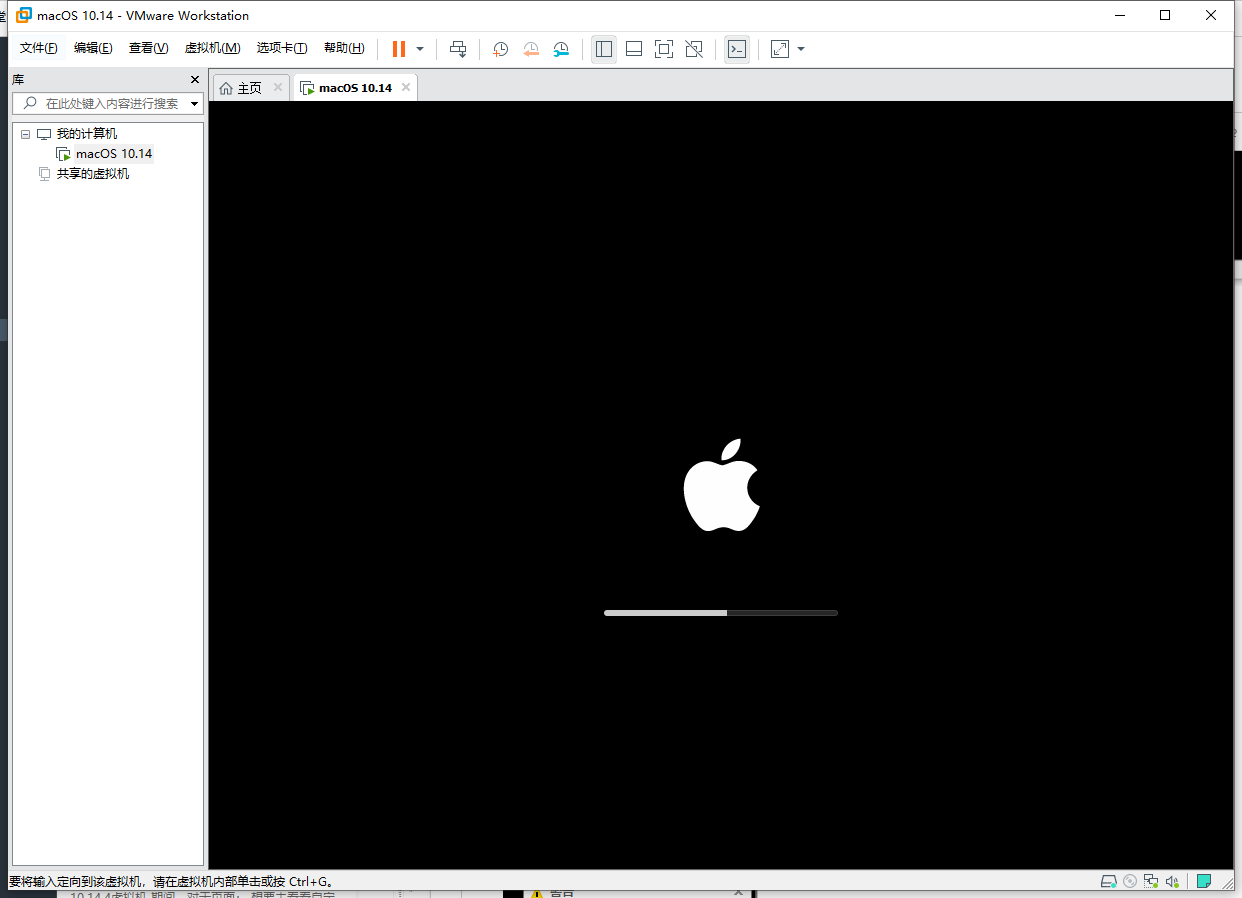Open the 虚拟机(M) menu
1242x898 pixels.
[212, 48]
